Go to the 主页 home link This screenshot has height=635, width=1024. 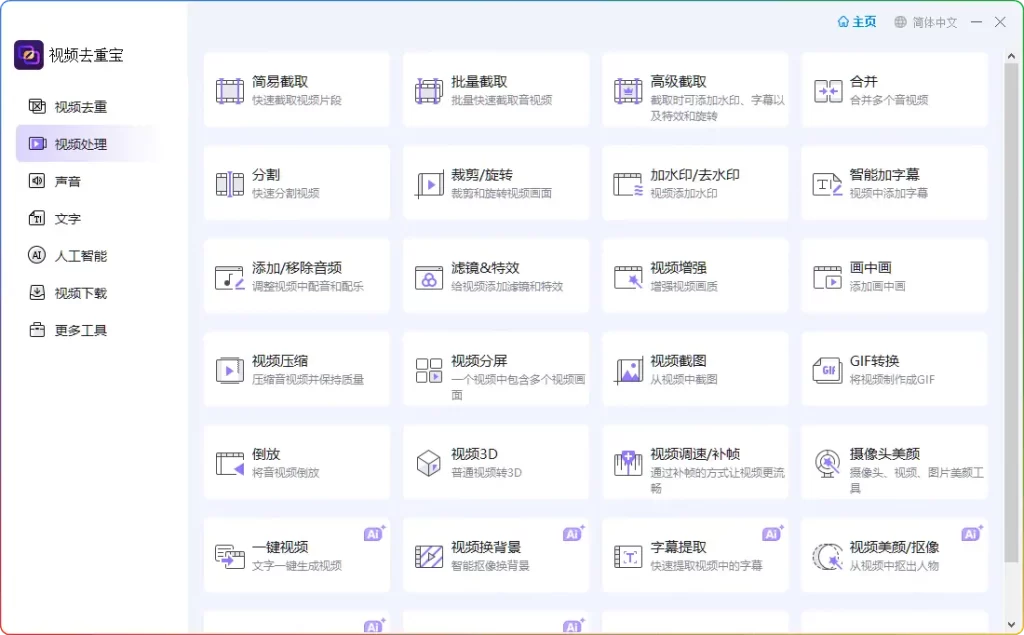(857, 22)
